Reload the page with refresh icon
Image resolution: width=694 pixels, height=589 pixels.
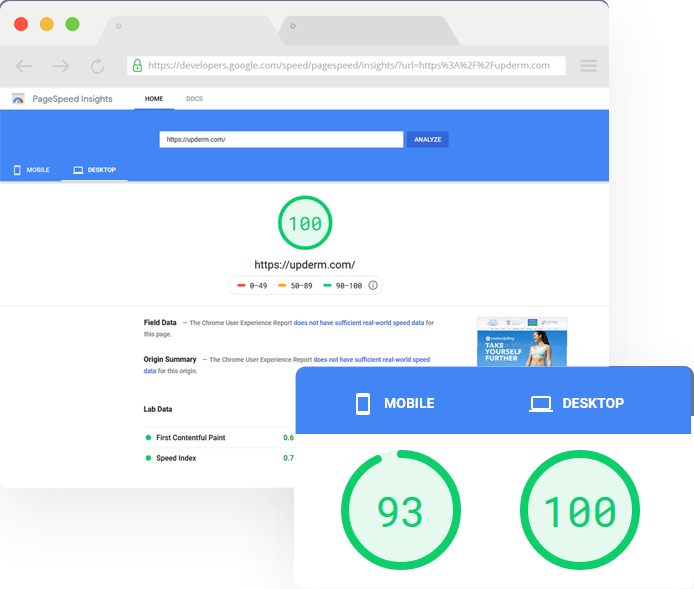click(x=97, y=66)
